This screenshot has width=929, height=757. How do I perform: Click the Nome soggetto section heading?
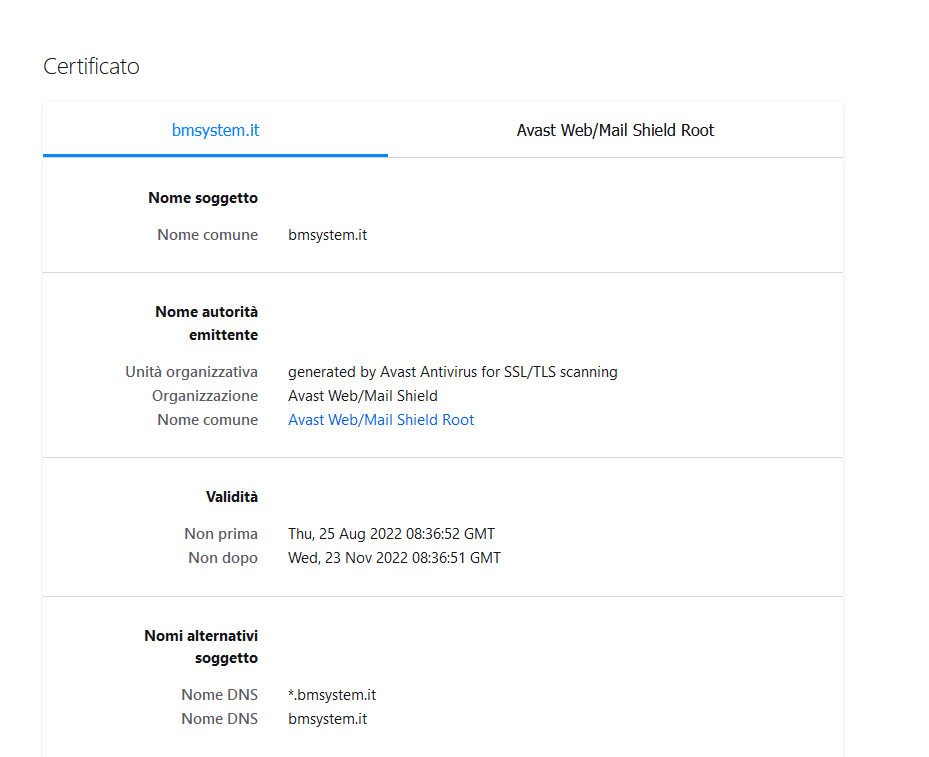pos(203,198)
